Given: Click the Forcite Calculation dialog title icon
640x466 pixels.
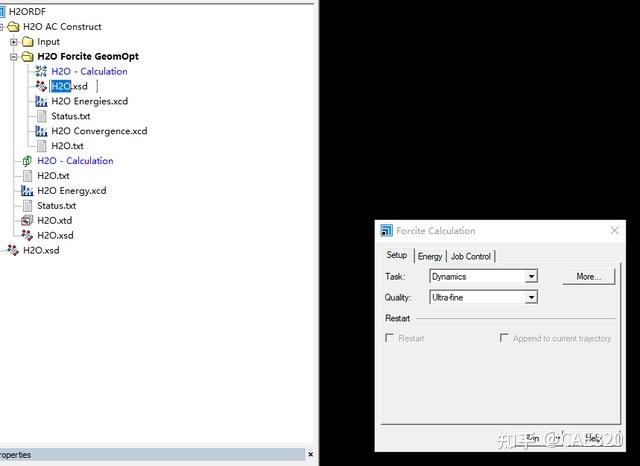Looking at the screenshot, I should 386,231.
